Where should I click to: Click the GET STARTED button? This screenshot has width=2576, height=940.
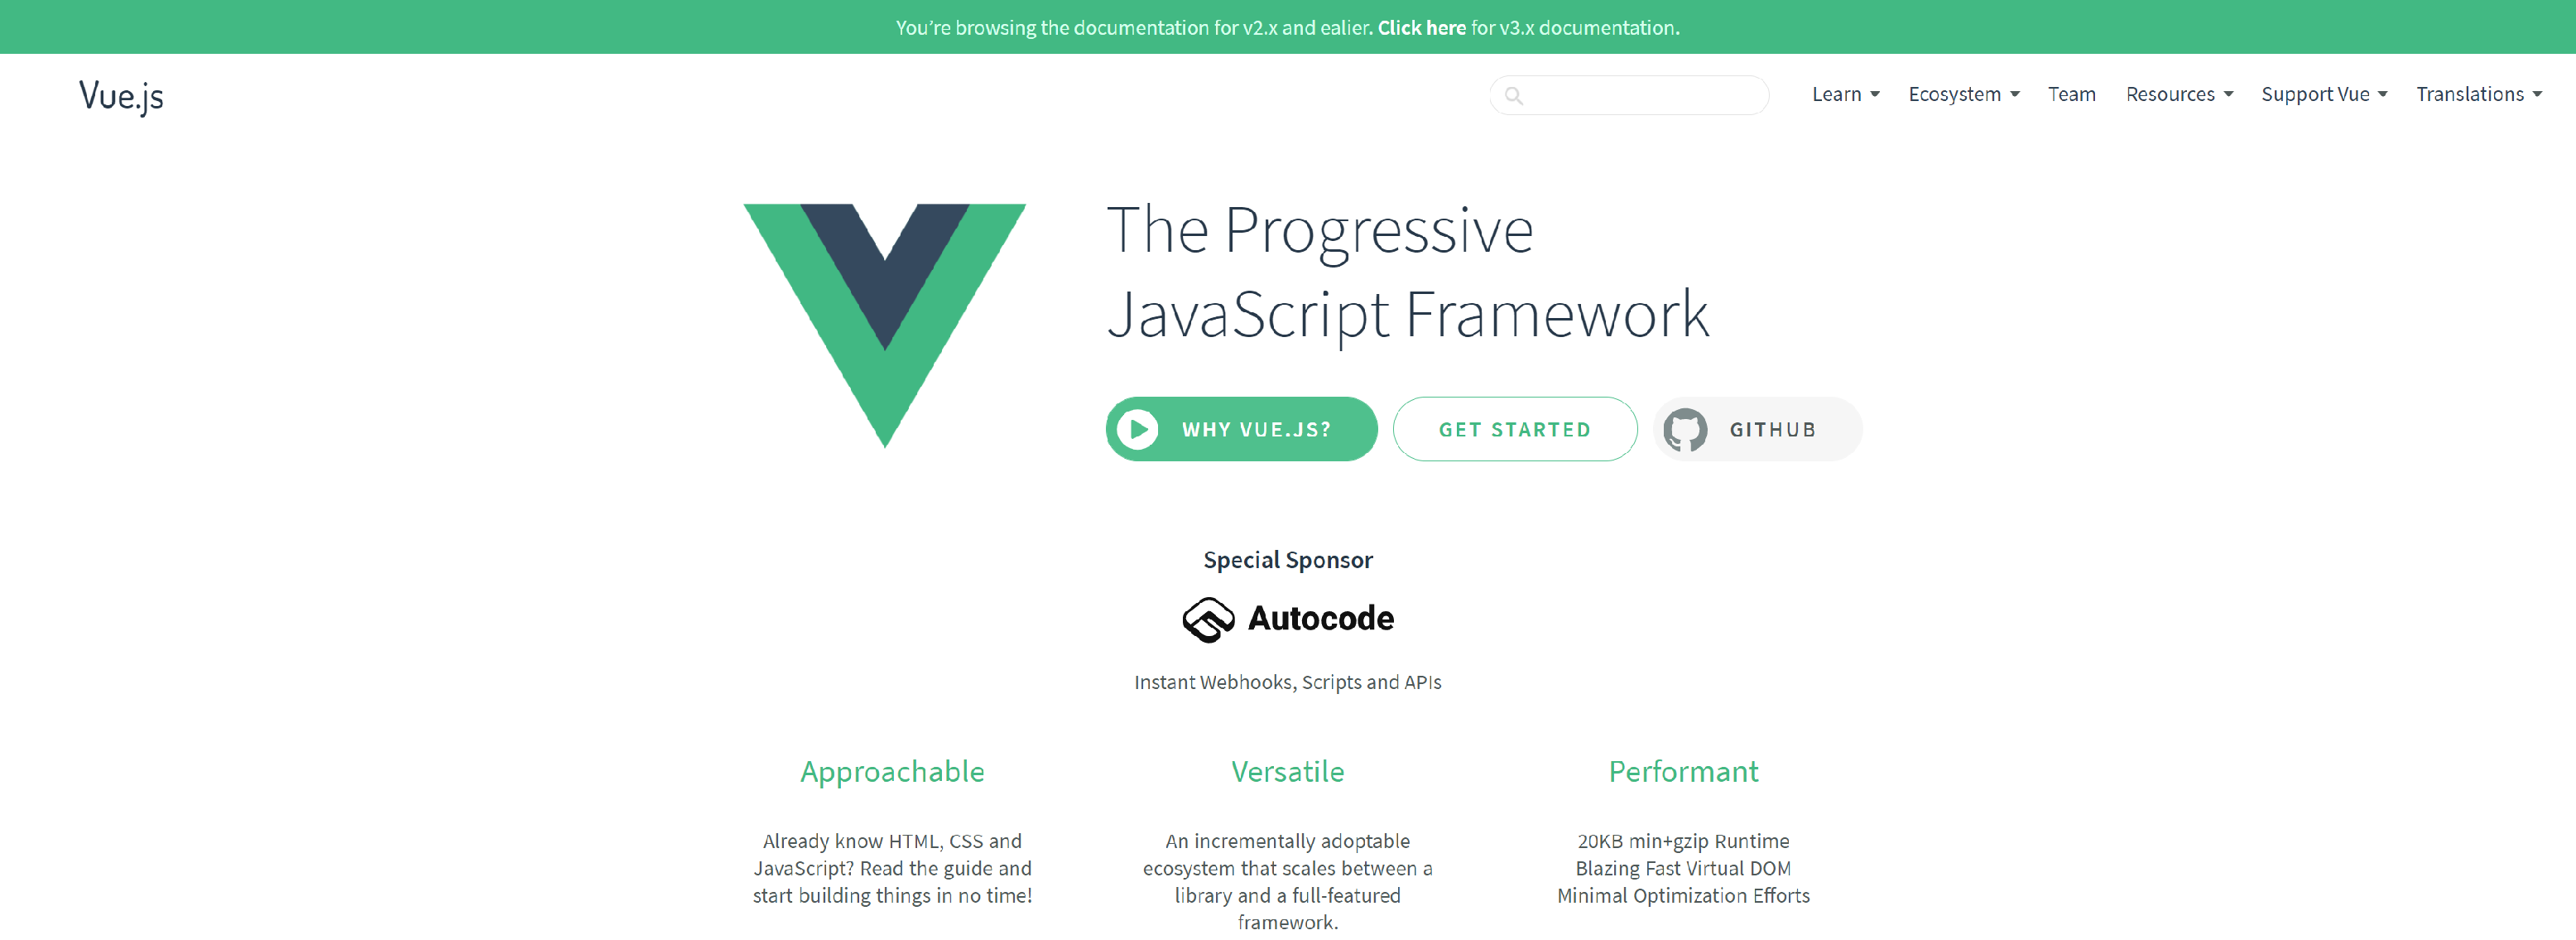1514,429
